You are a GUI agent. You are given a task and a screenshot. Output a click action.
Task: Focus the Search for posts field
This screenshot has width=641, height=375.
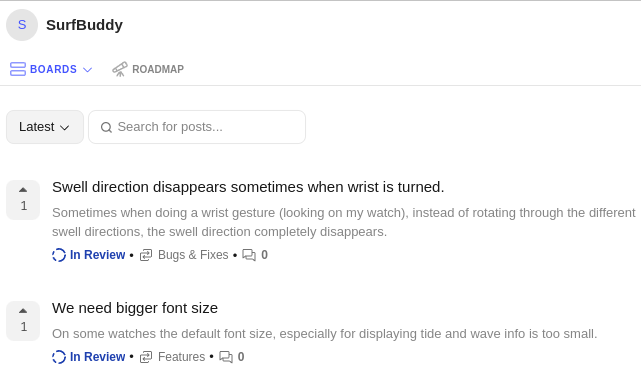click(197, 127)
